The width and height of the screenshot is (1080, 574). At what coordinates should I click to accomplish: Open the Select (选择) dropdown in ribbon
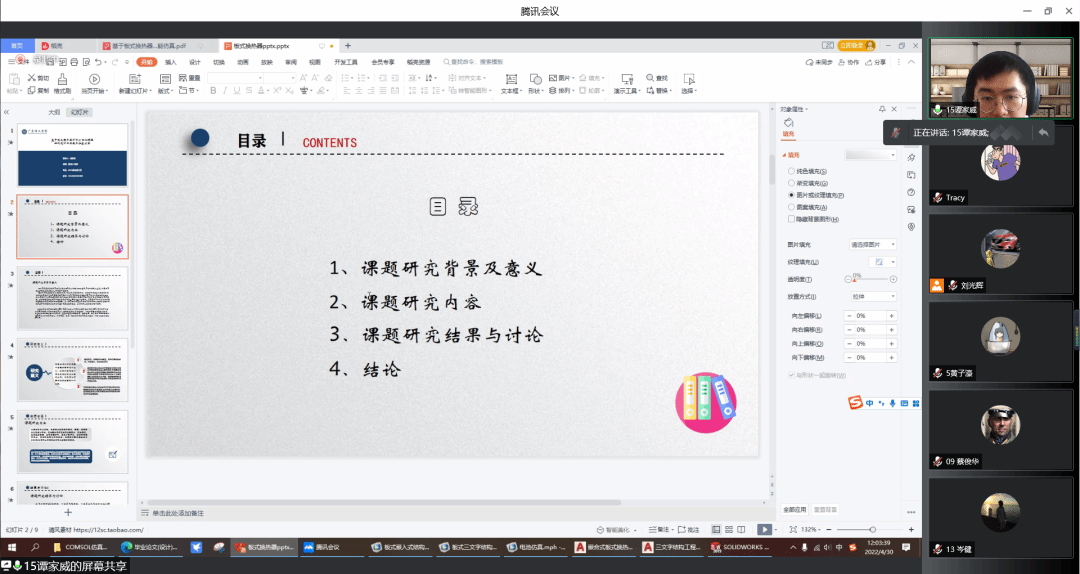point(688,80)
